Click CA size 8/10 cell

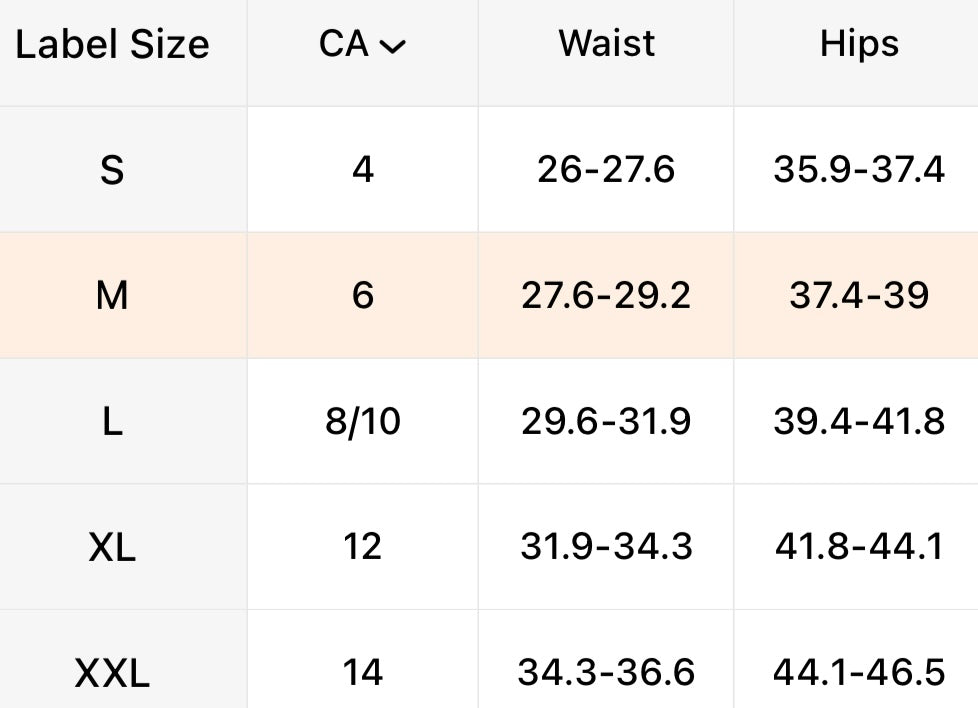tap(363, 422)
